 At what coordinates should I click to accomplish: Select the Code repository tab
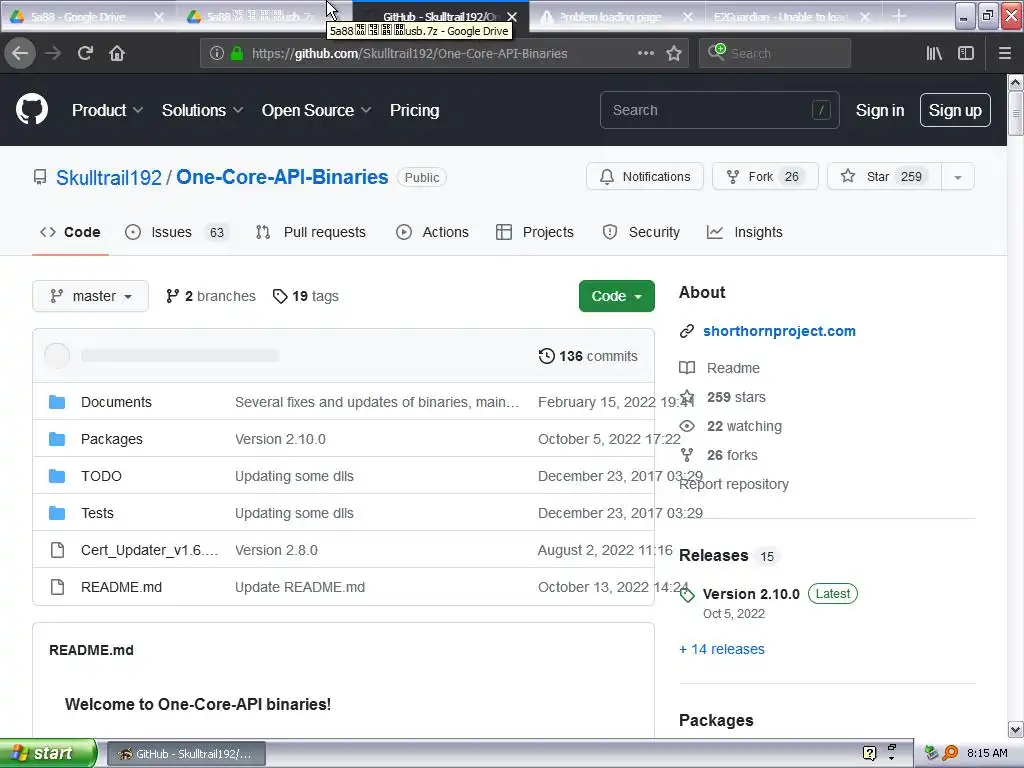tap(70, 232)
